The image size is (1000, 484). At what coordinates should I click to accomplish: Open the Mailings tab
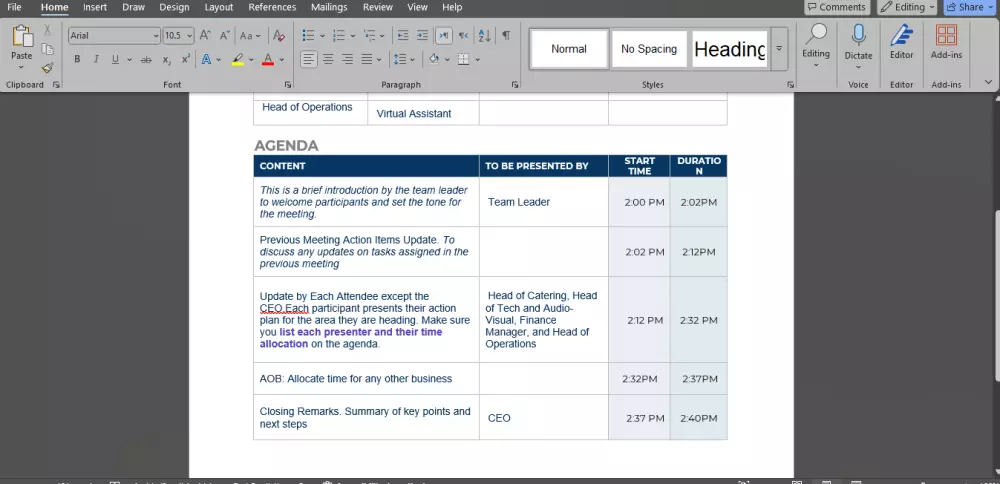point(329,7)
